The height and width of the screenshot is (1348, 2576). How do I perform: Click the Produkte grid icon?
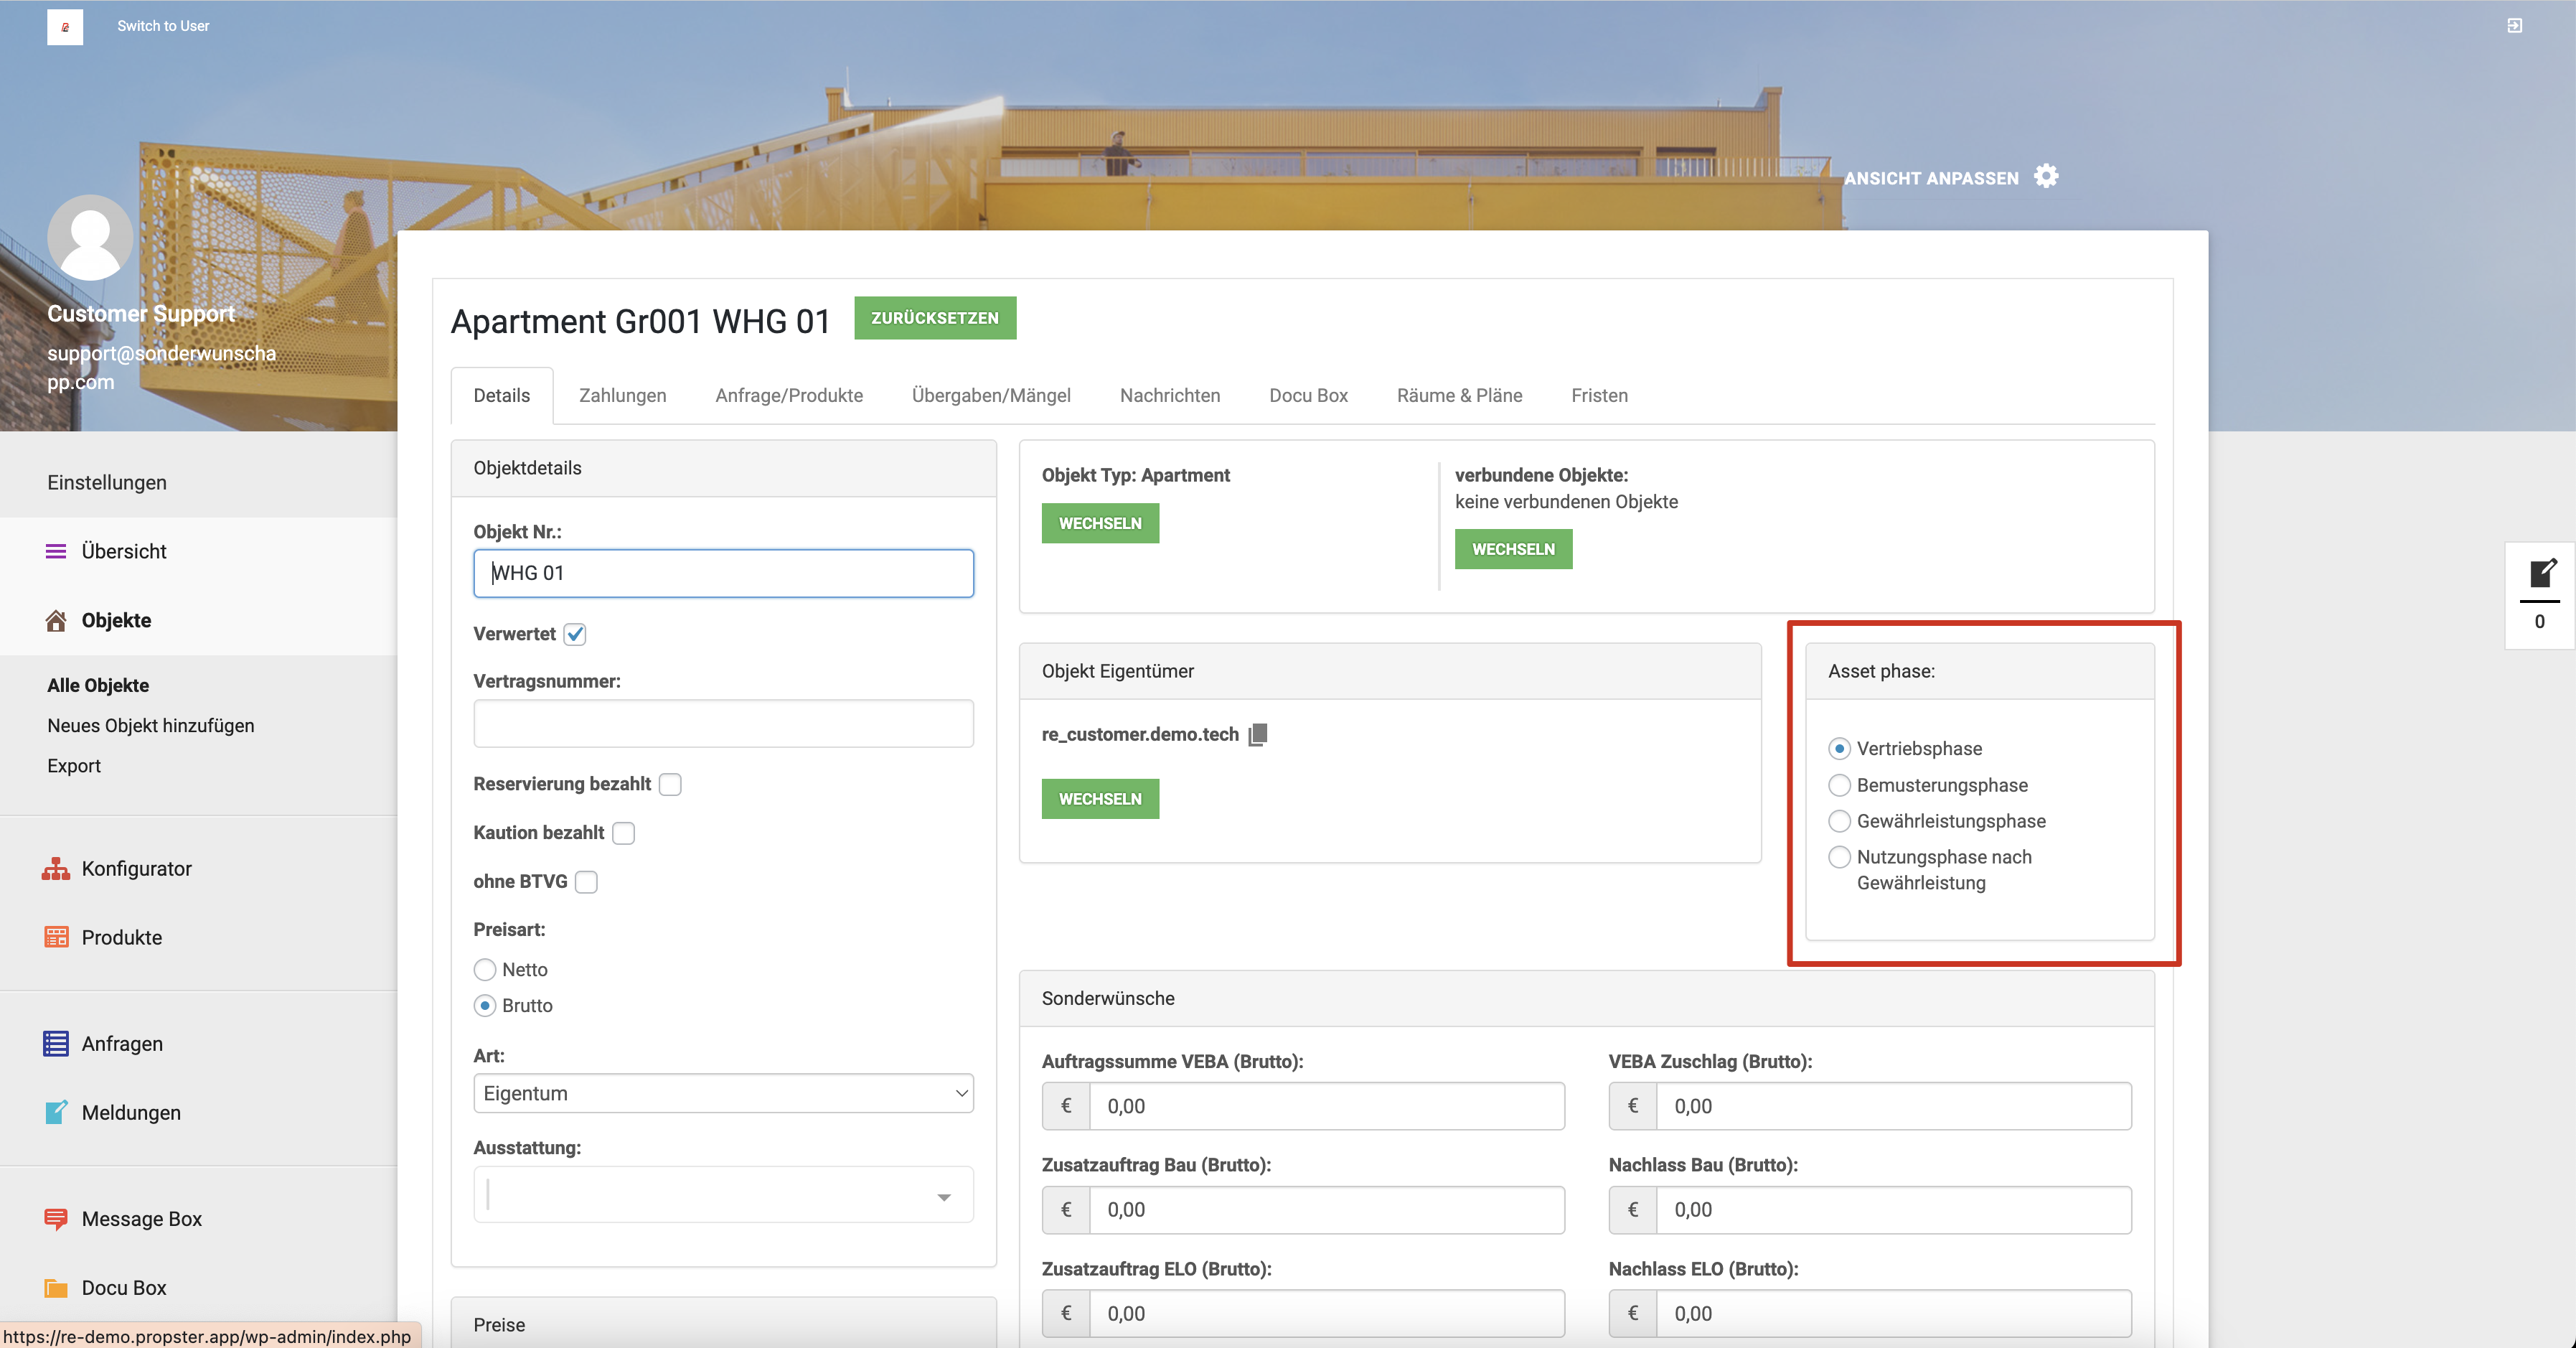click(56, 937)
